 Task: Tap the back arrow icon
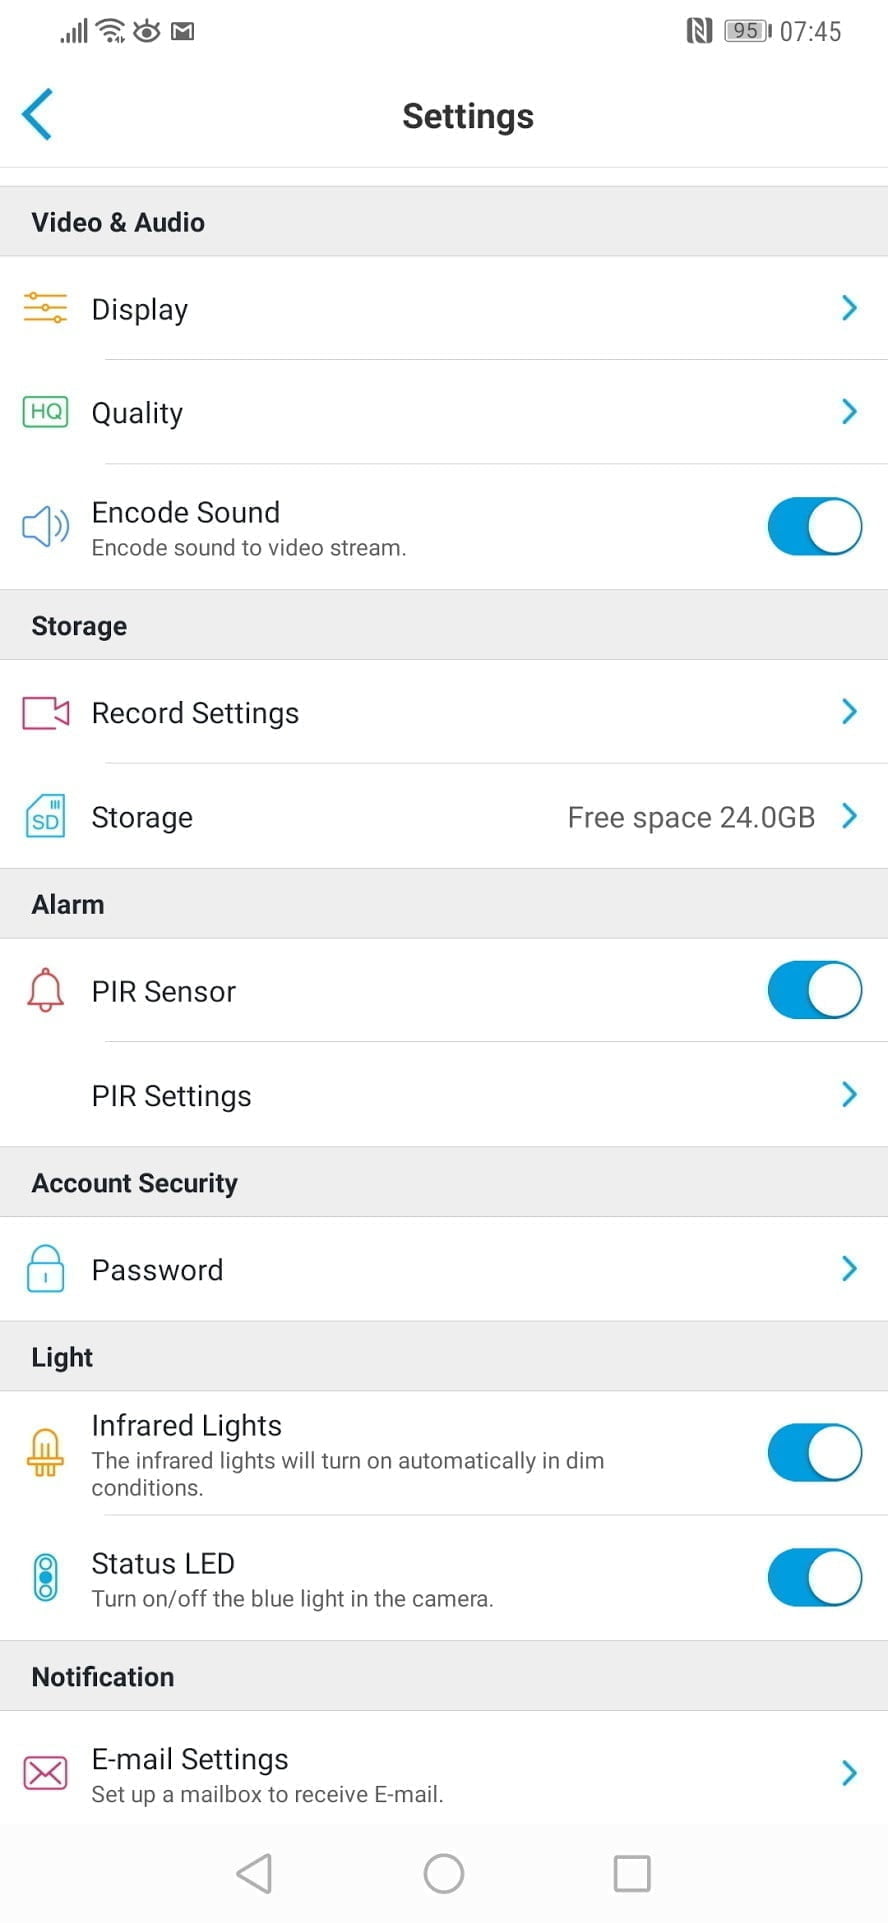click(x=38, y=115)
